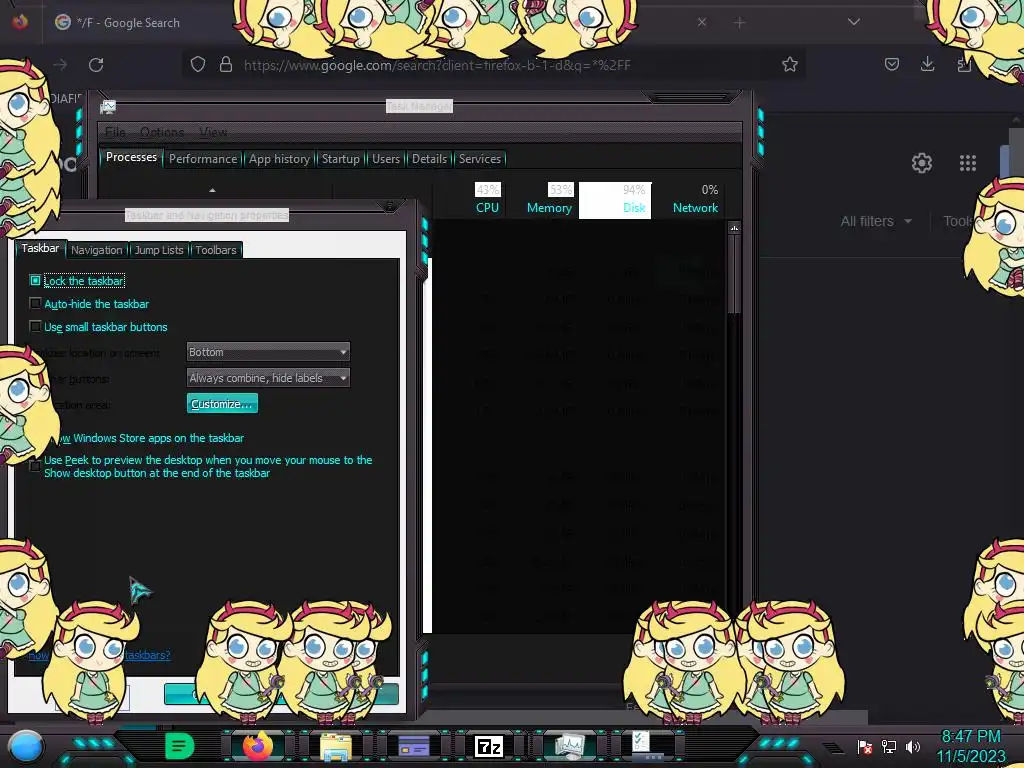Open the taskbar location Bottom dropdown
Viewport: 1024px width, 768px height.
point(268,352)
